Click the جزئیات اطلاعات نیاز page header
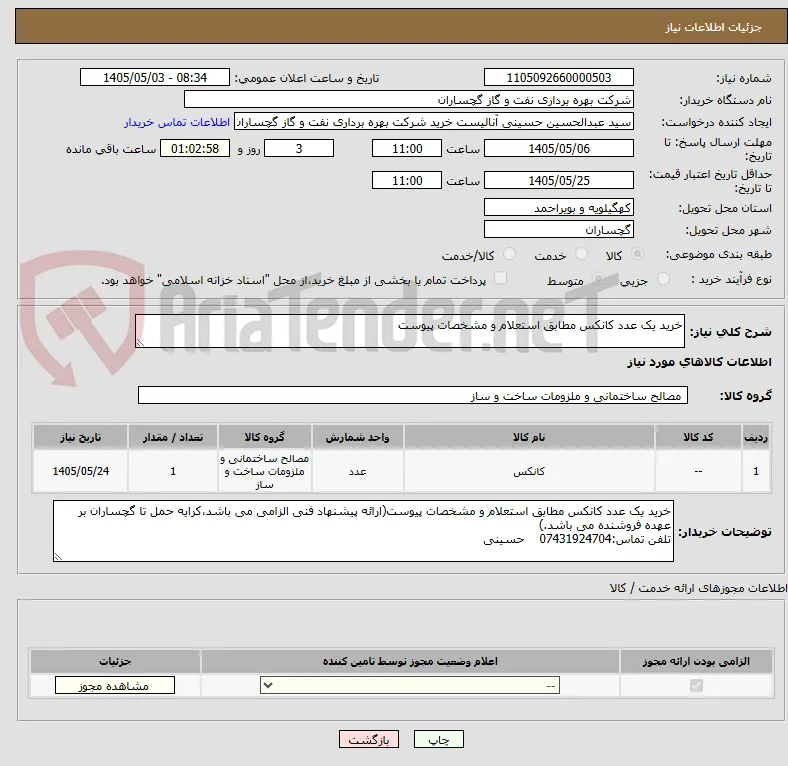 tap(401, 26)
